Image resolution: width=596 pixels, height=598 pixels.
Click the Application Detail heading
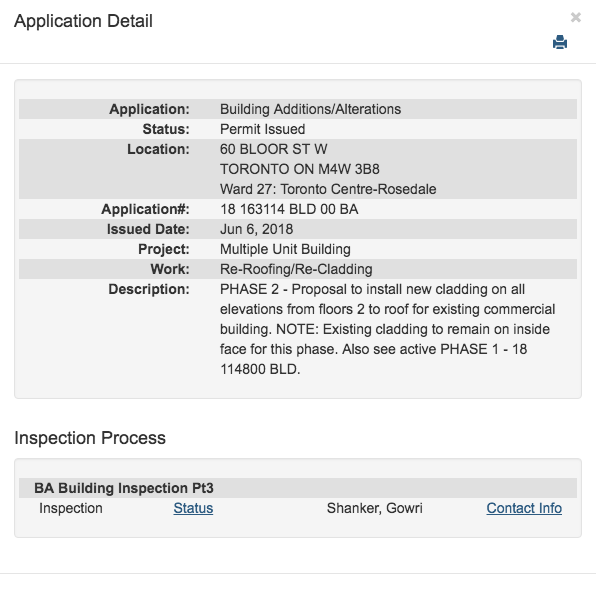83,21
